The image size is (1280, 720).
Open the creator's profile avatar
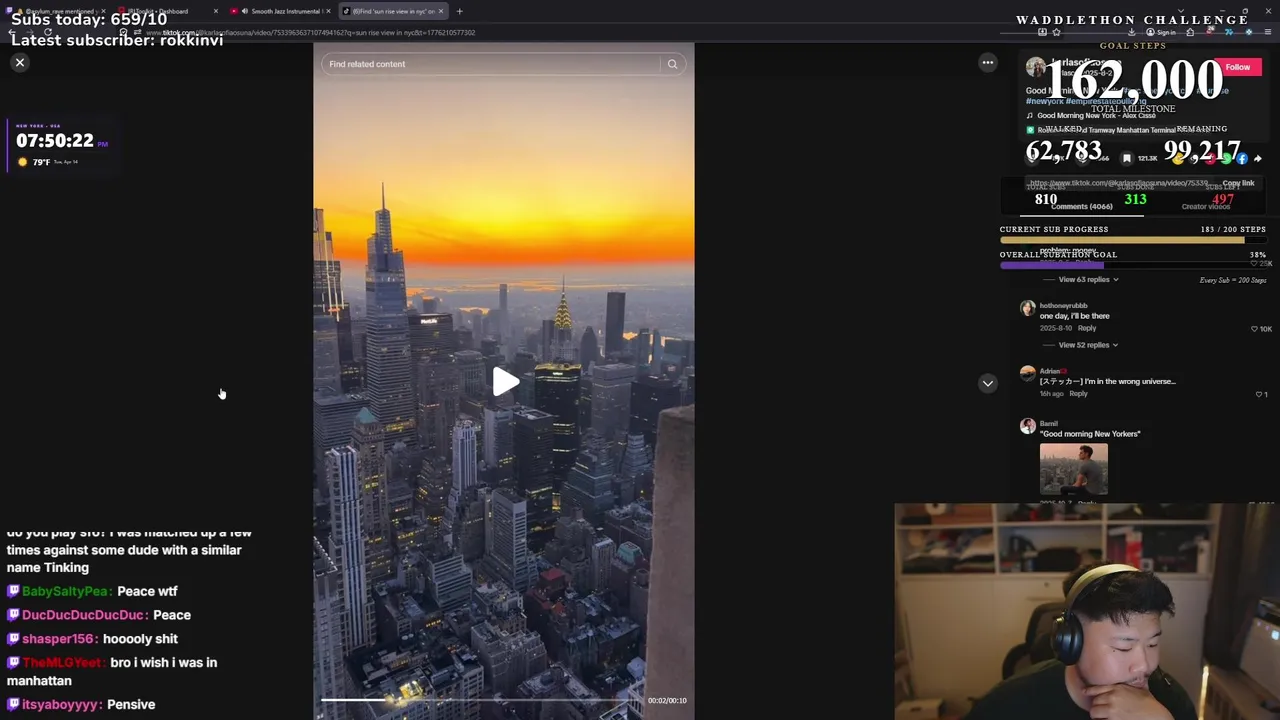coord(1035,67)
